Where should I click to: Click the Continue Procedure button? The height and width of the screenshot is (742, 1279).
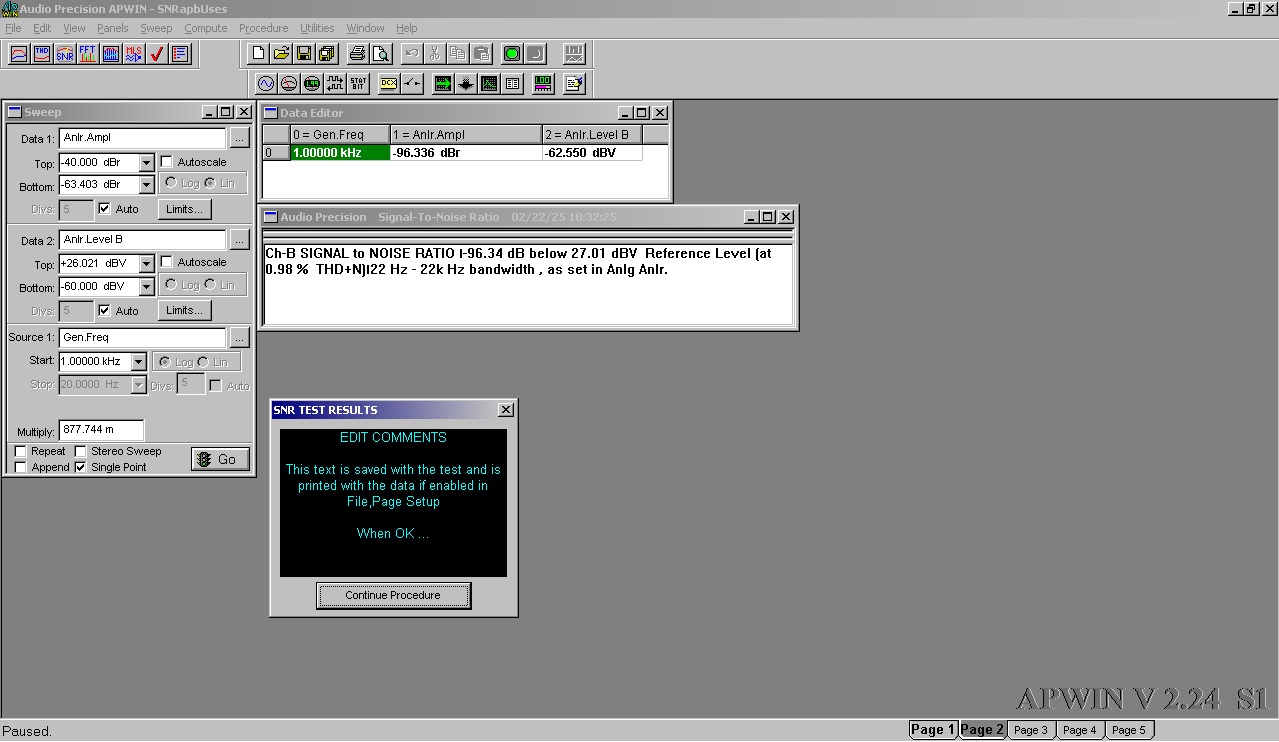pos(393,595)
